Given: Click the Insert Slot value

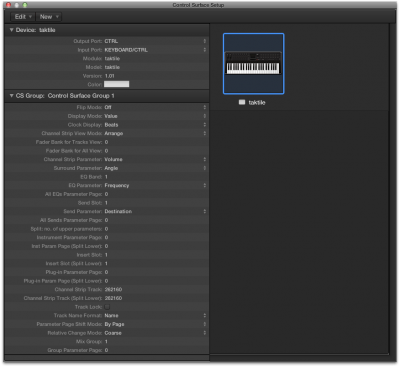Looking at the screenshot, I should pyautogui.click(x=106, y=255).
